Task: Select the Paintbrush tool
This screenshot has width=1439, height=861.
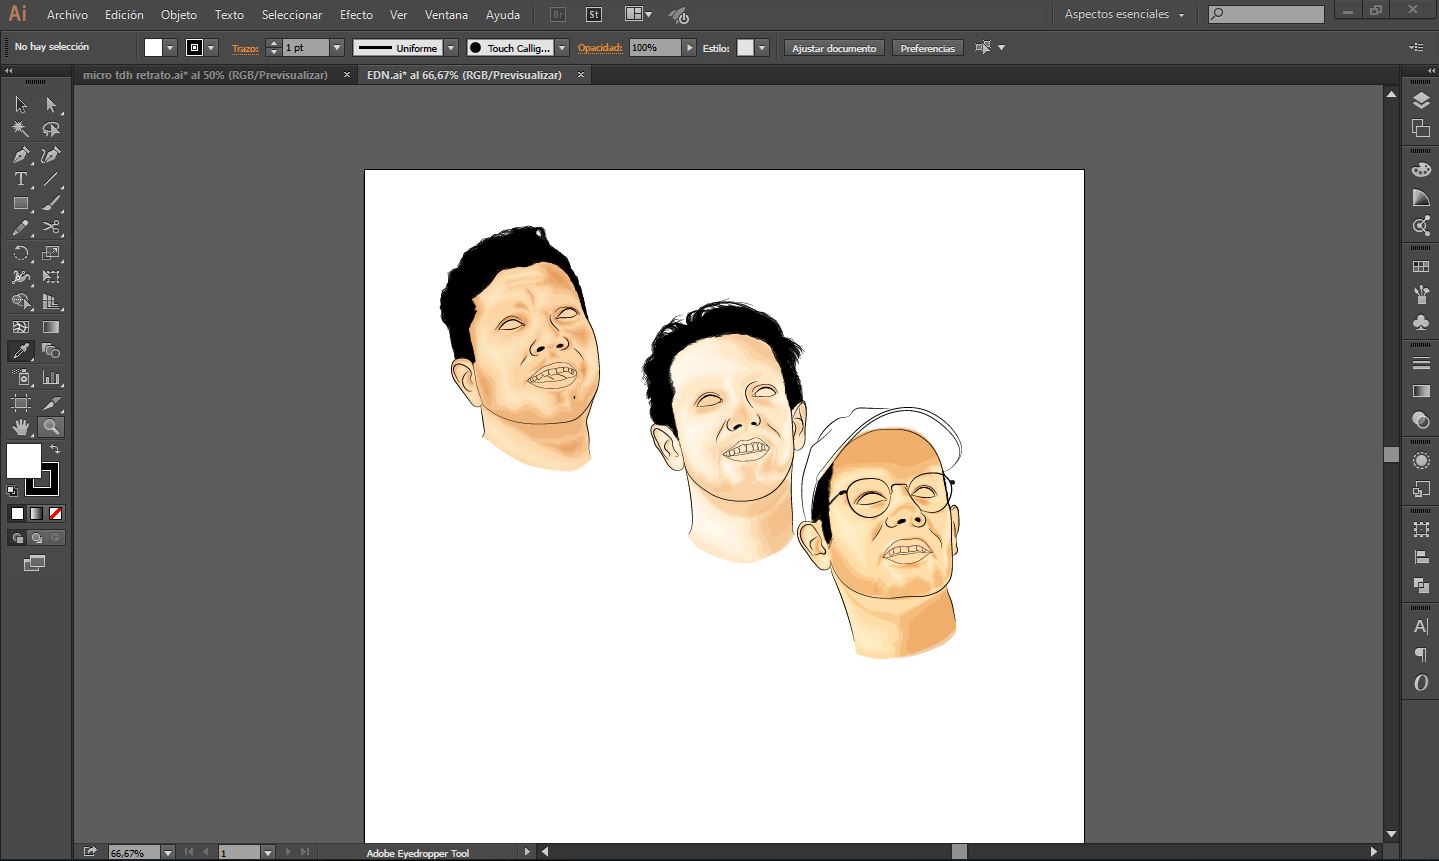Action: point(51,203)
